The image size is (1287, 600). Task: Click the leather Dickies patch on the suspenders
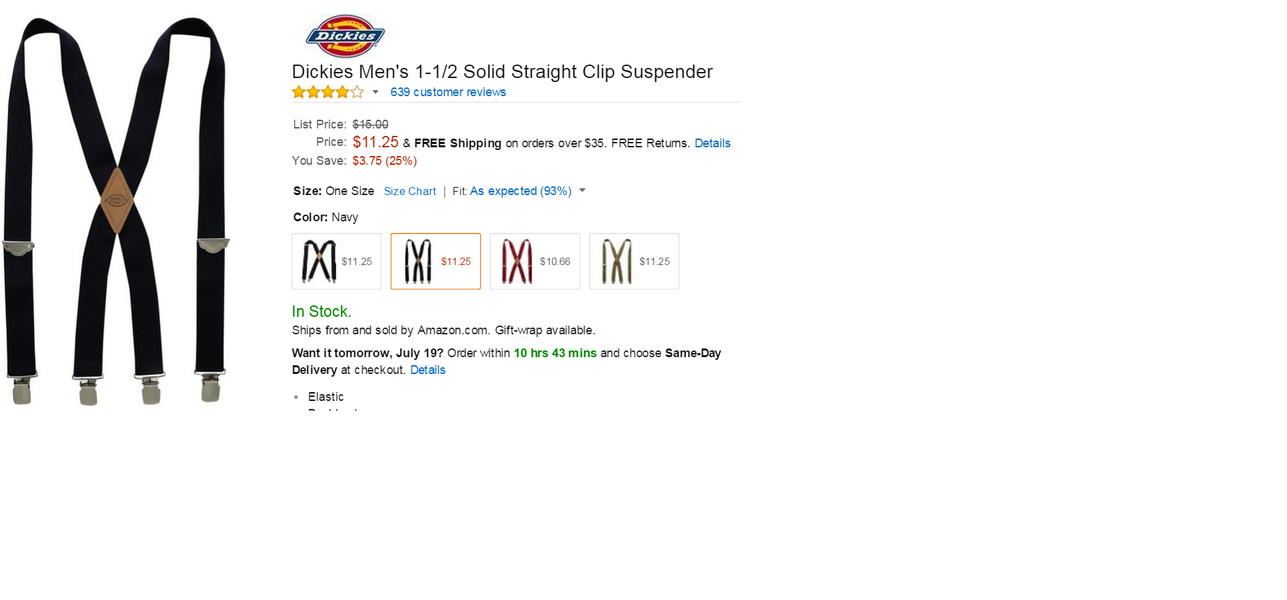click(117, 200)
